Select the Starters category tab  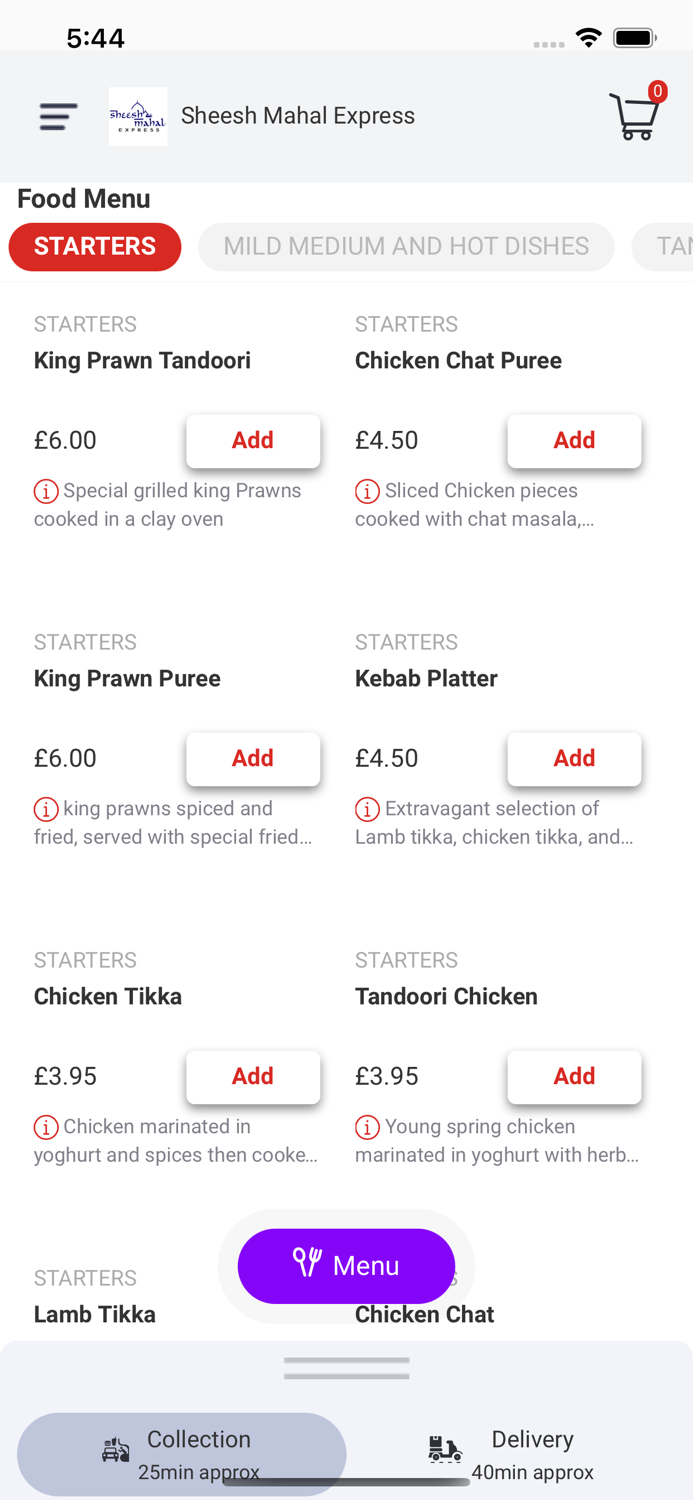pos(95,246)
